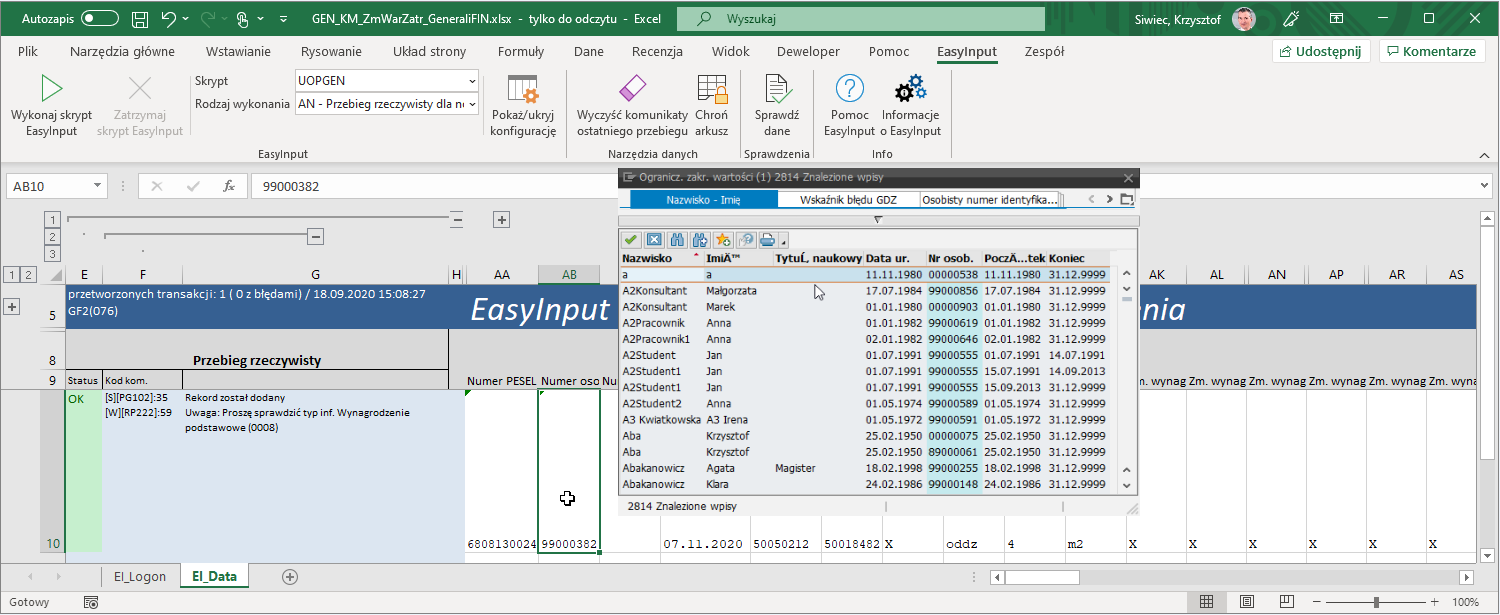This screenshot has height=615, width=1500.
Task: Run the EasyInput script
Action: pyautogui.click(x=51, y=105)
